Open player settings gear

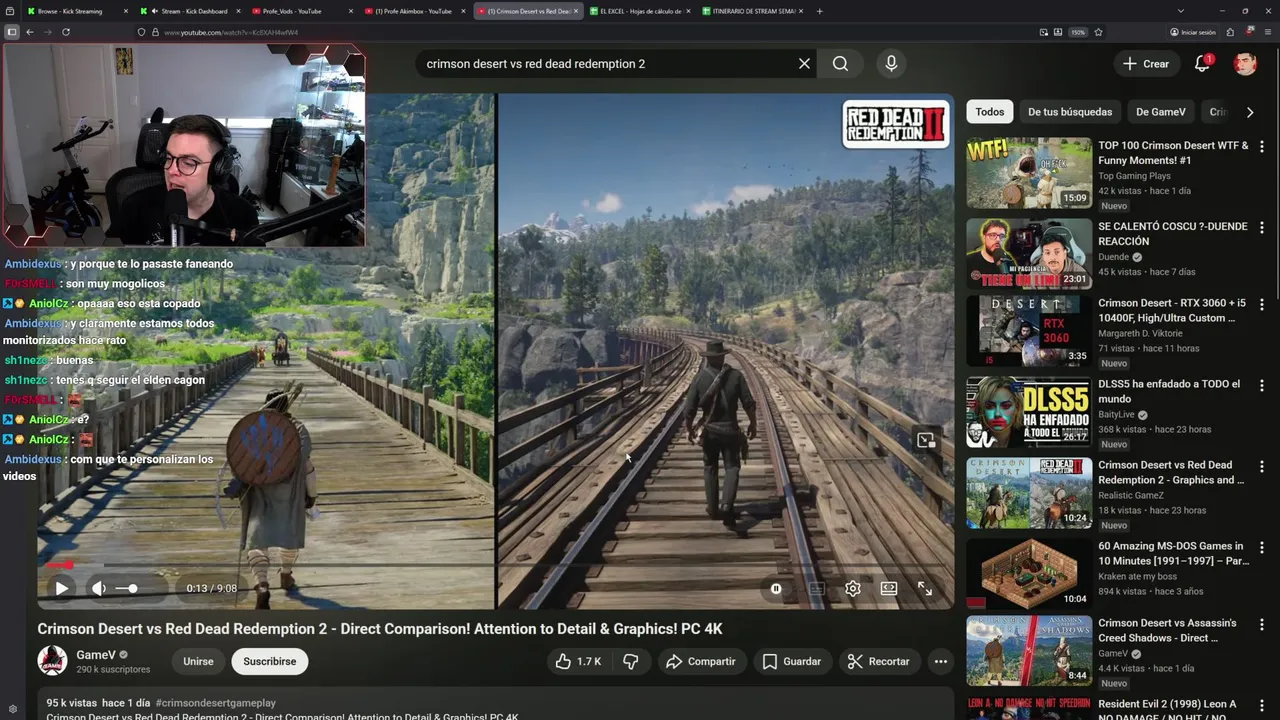point(853,589)
